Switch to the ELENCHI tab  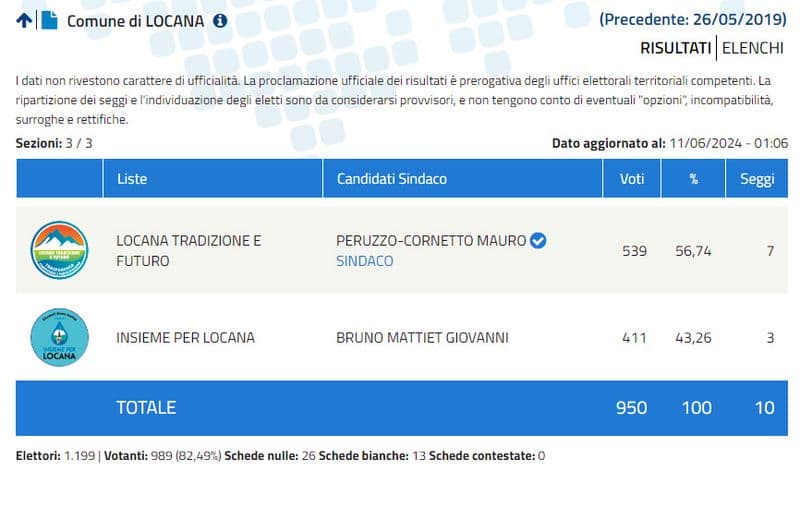pyautogui.click(x=754, y=47)
